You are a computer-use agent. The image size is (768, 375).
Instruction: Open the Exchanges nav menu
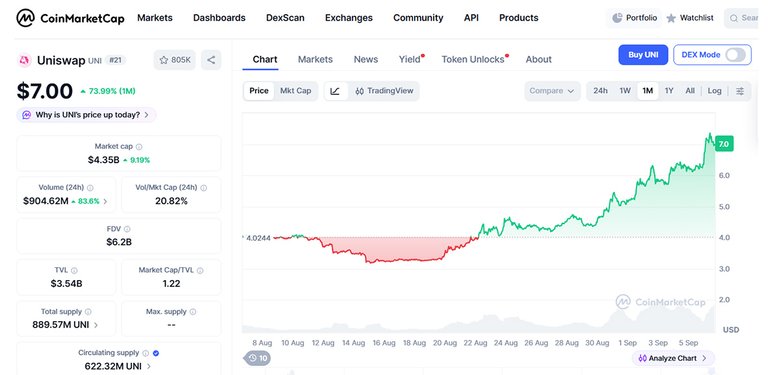[349, 18]
